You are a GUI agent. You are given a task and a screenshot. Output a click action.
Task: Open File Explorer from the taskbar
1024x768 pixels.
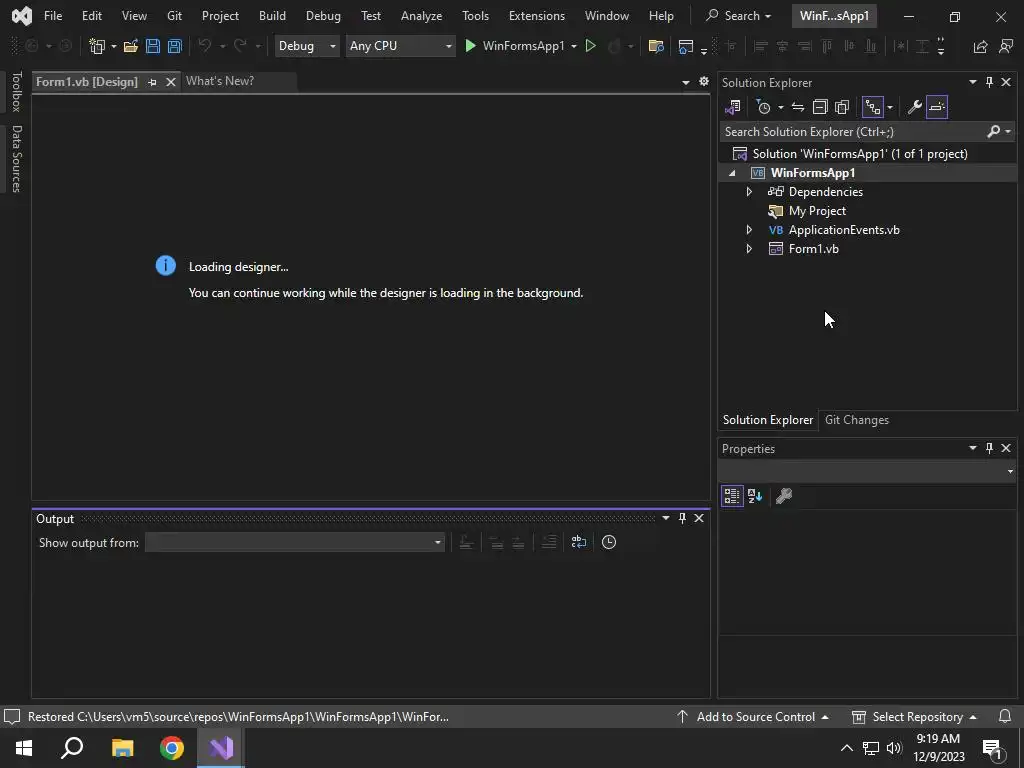[122, 748]
